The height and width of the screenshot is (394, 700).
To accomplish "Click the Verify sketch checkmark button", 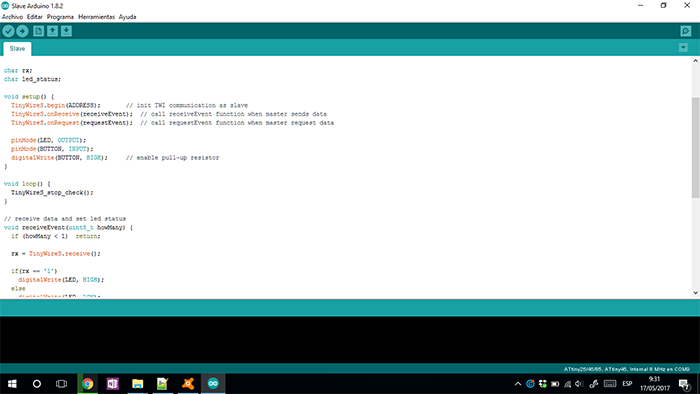I will tap(8, 31).
